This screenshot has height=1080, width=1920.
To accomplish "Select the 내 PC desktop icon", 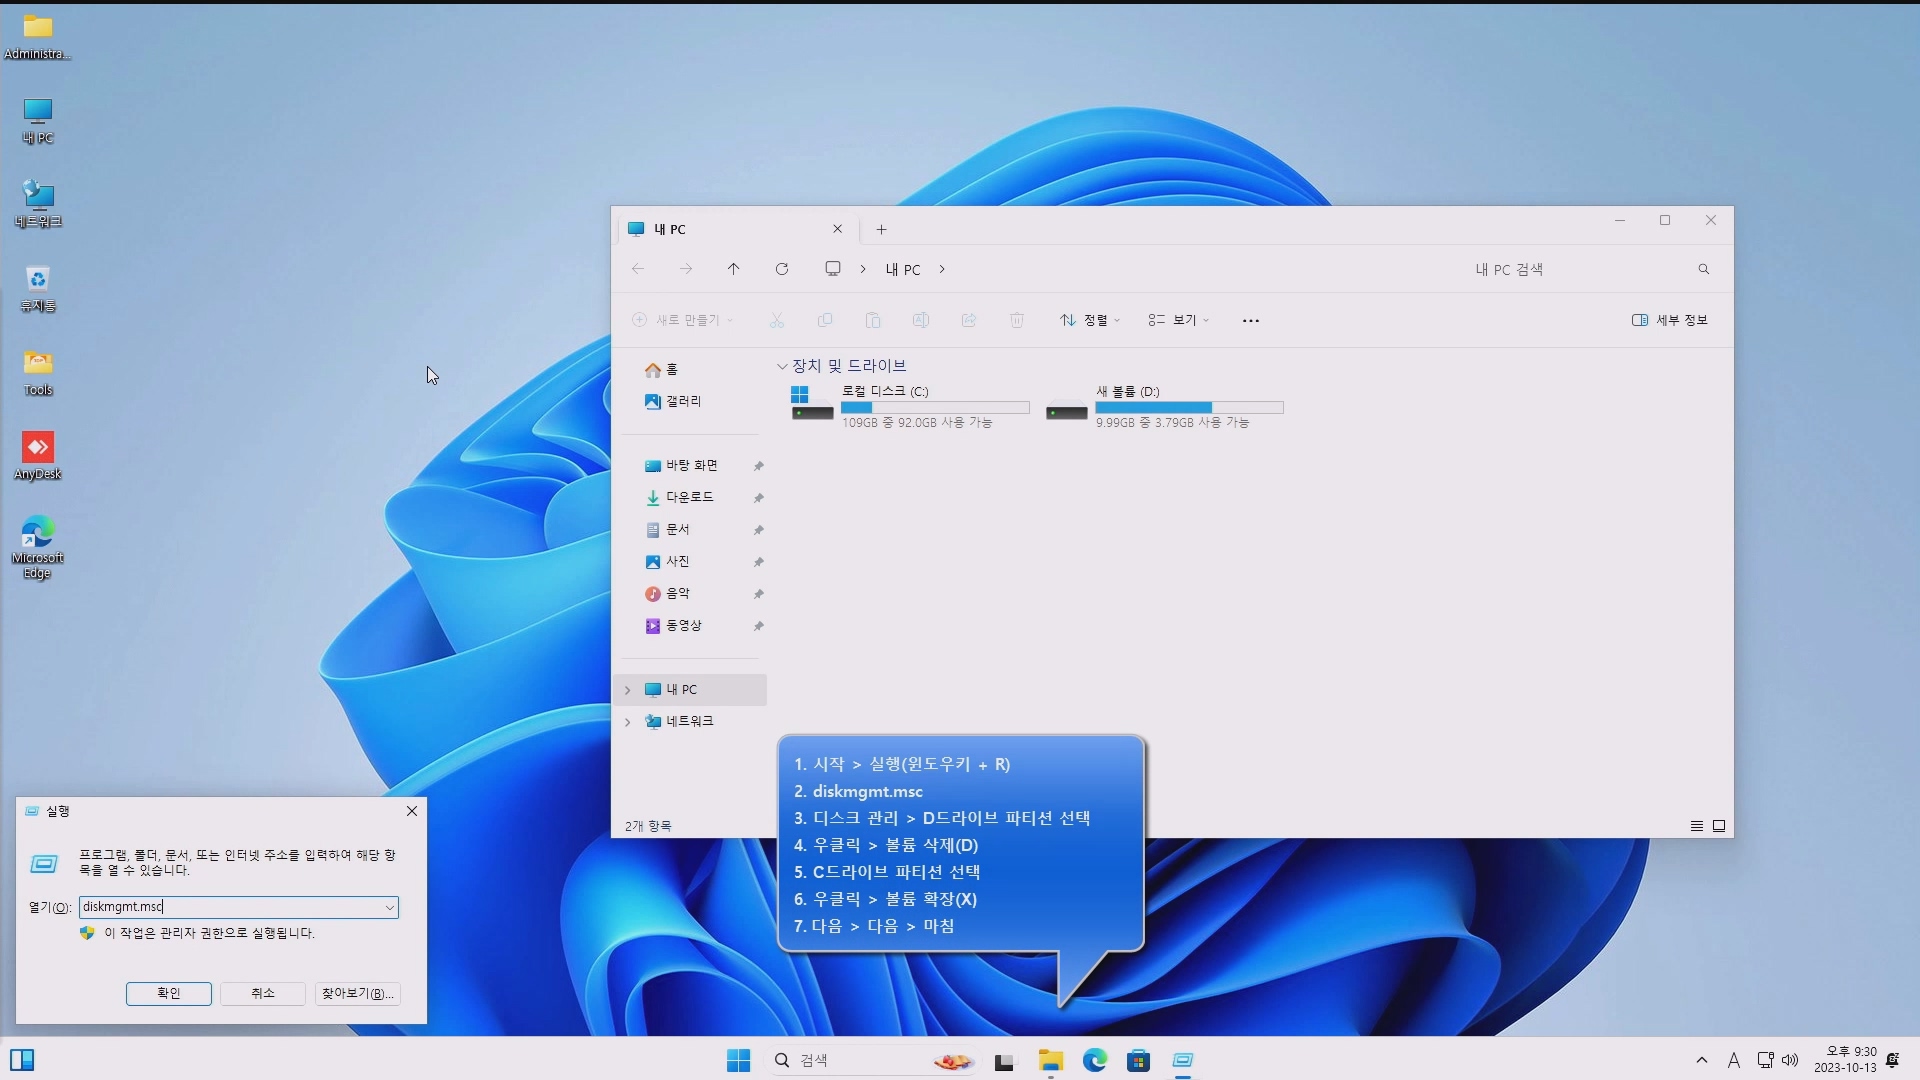I will (37, 121).
